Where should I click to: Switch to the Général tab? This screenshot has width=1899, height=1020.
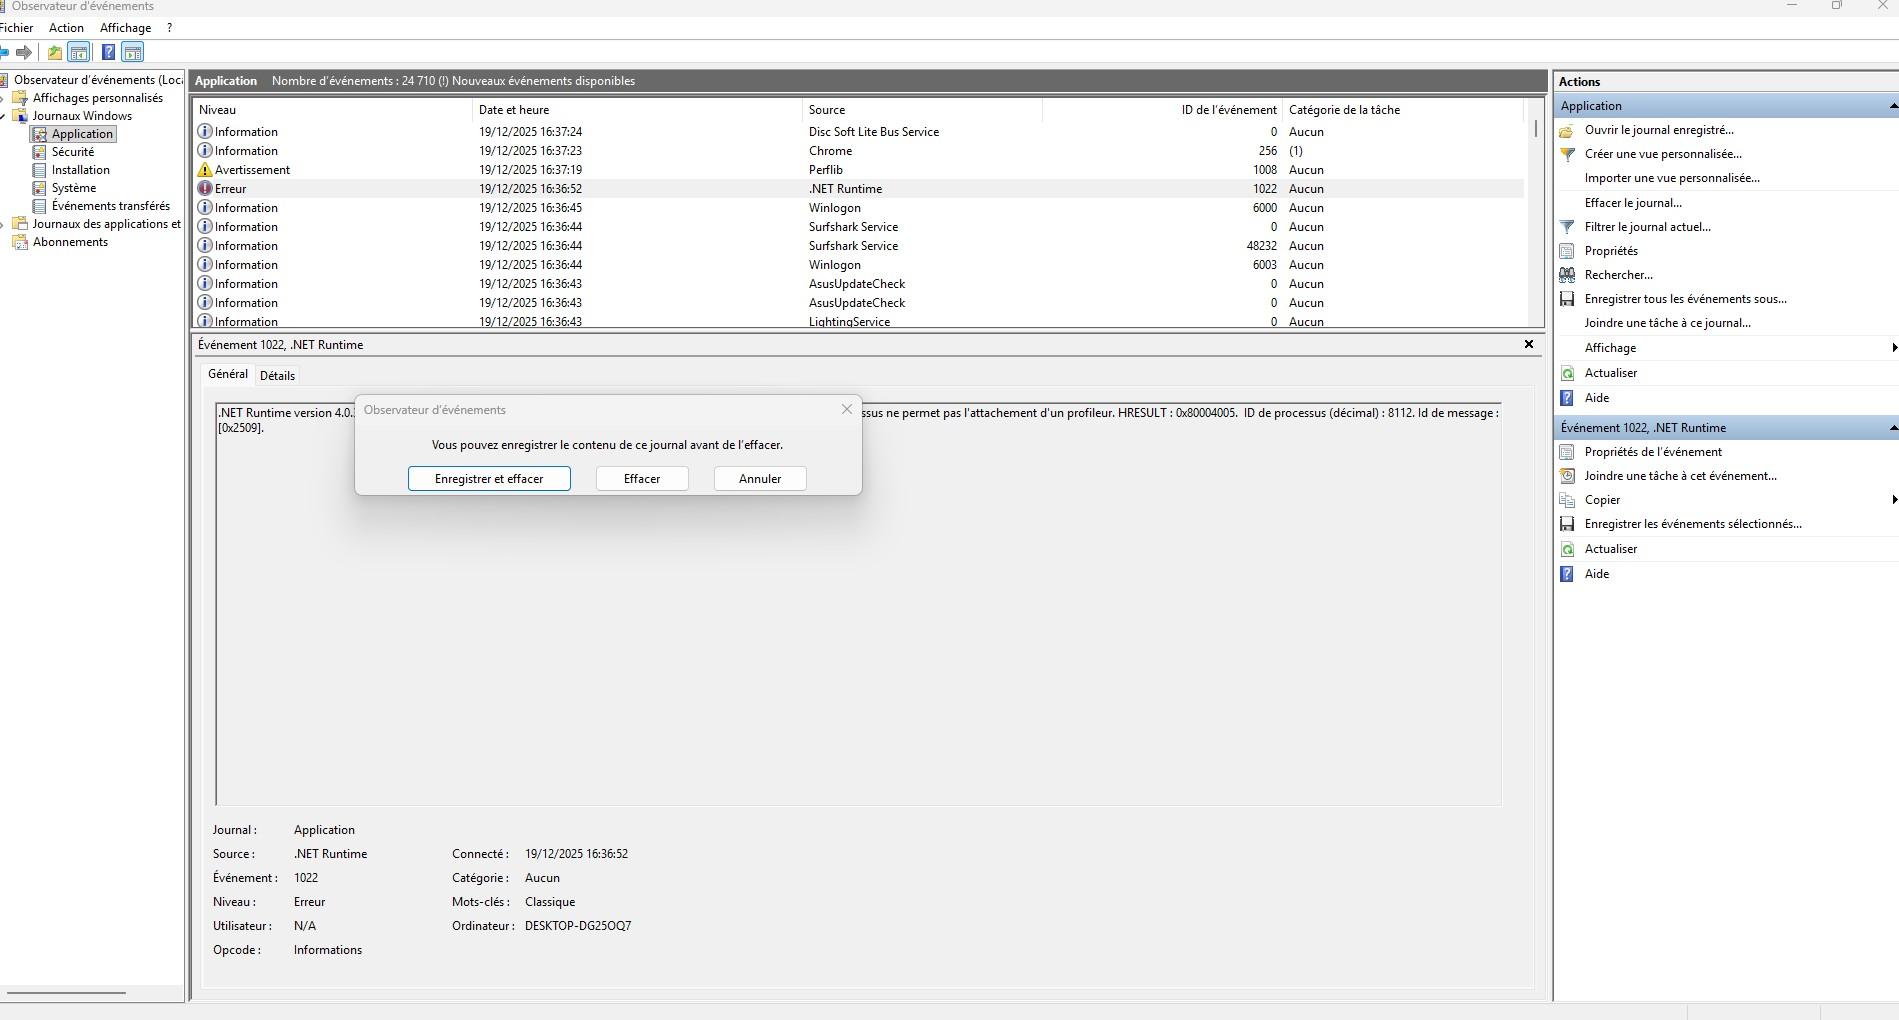[228, 374]
